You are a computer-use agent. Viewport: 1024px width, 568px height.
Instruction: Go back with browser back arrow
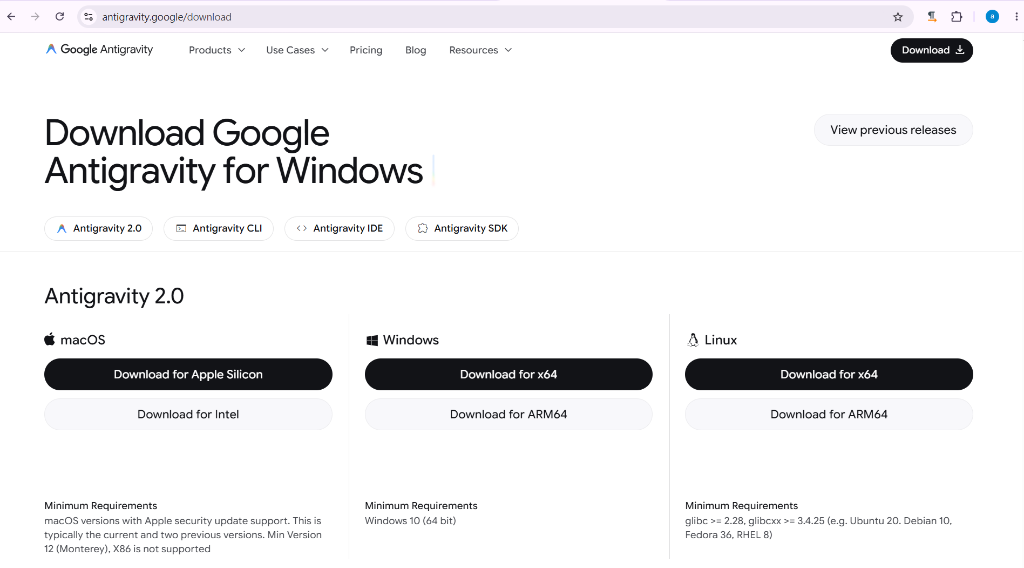point(11,17)
